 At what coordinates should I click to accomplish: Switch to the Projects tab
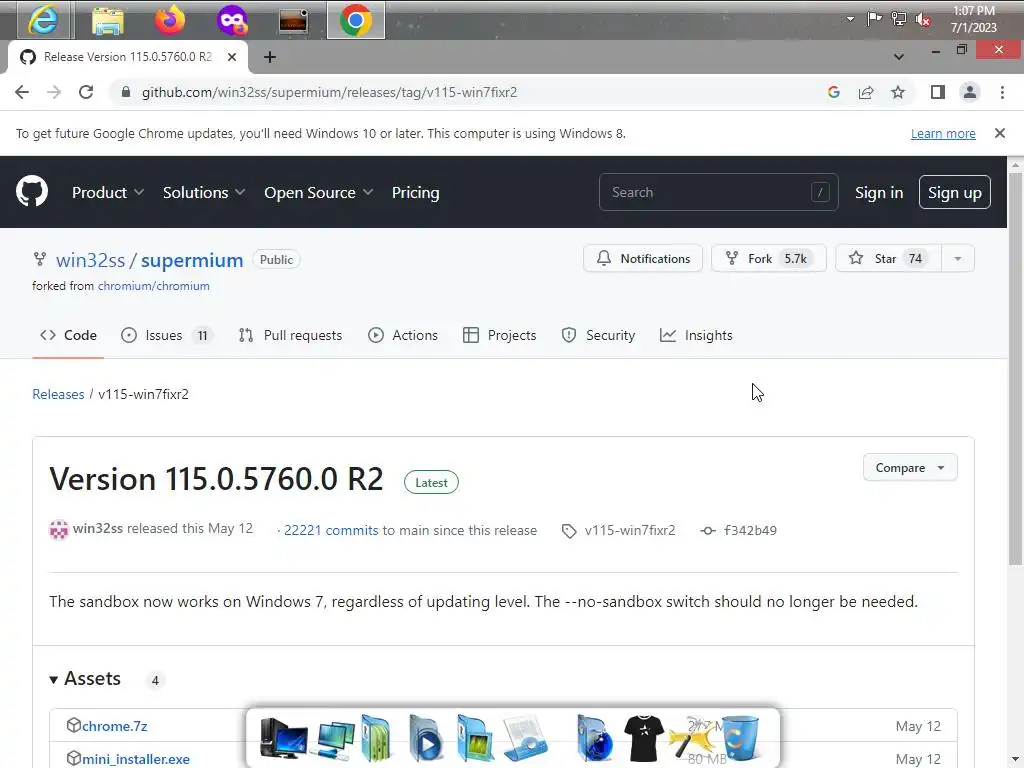[x=500, y=335]
